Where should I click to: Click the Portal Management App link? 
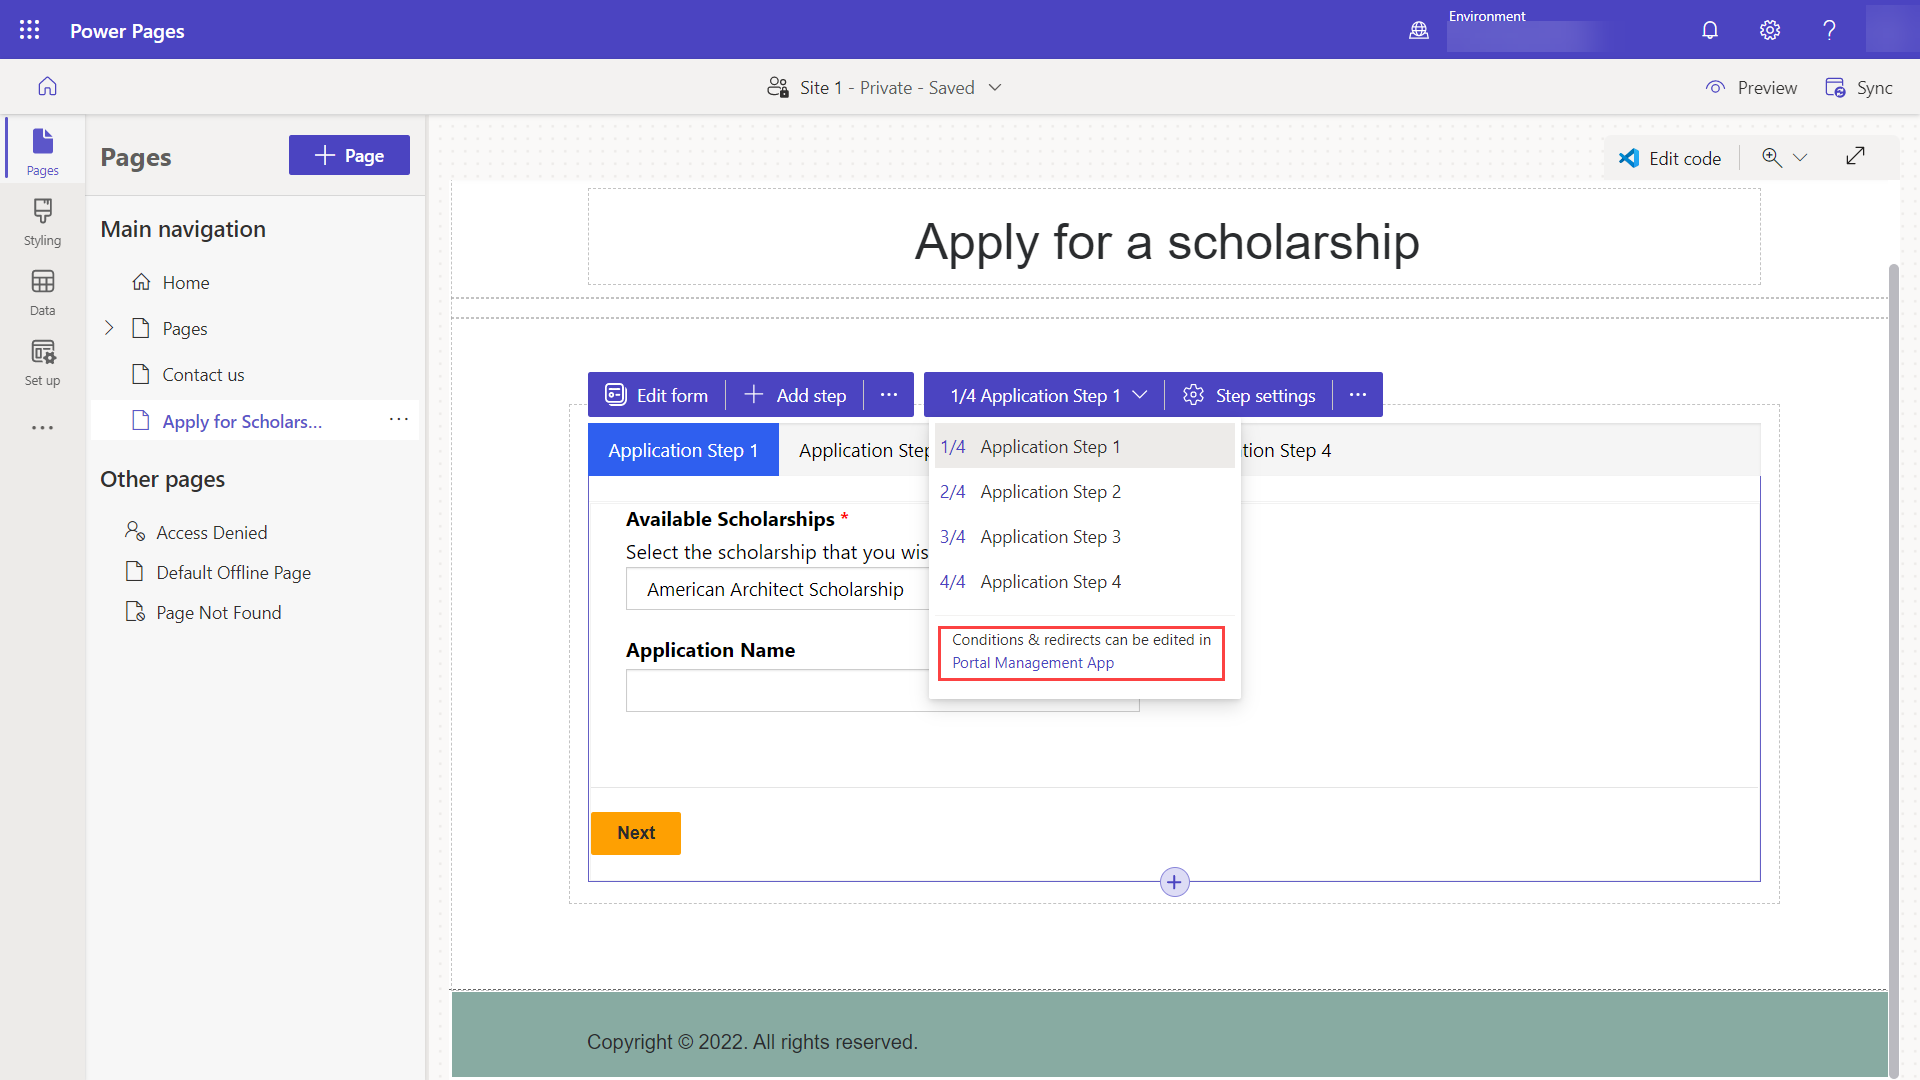pyautogui.click(x=1033, y=662)
